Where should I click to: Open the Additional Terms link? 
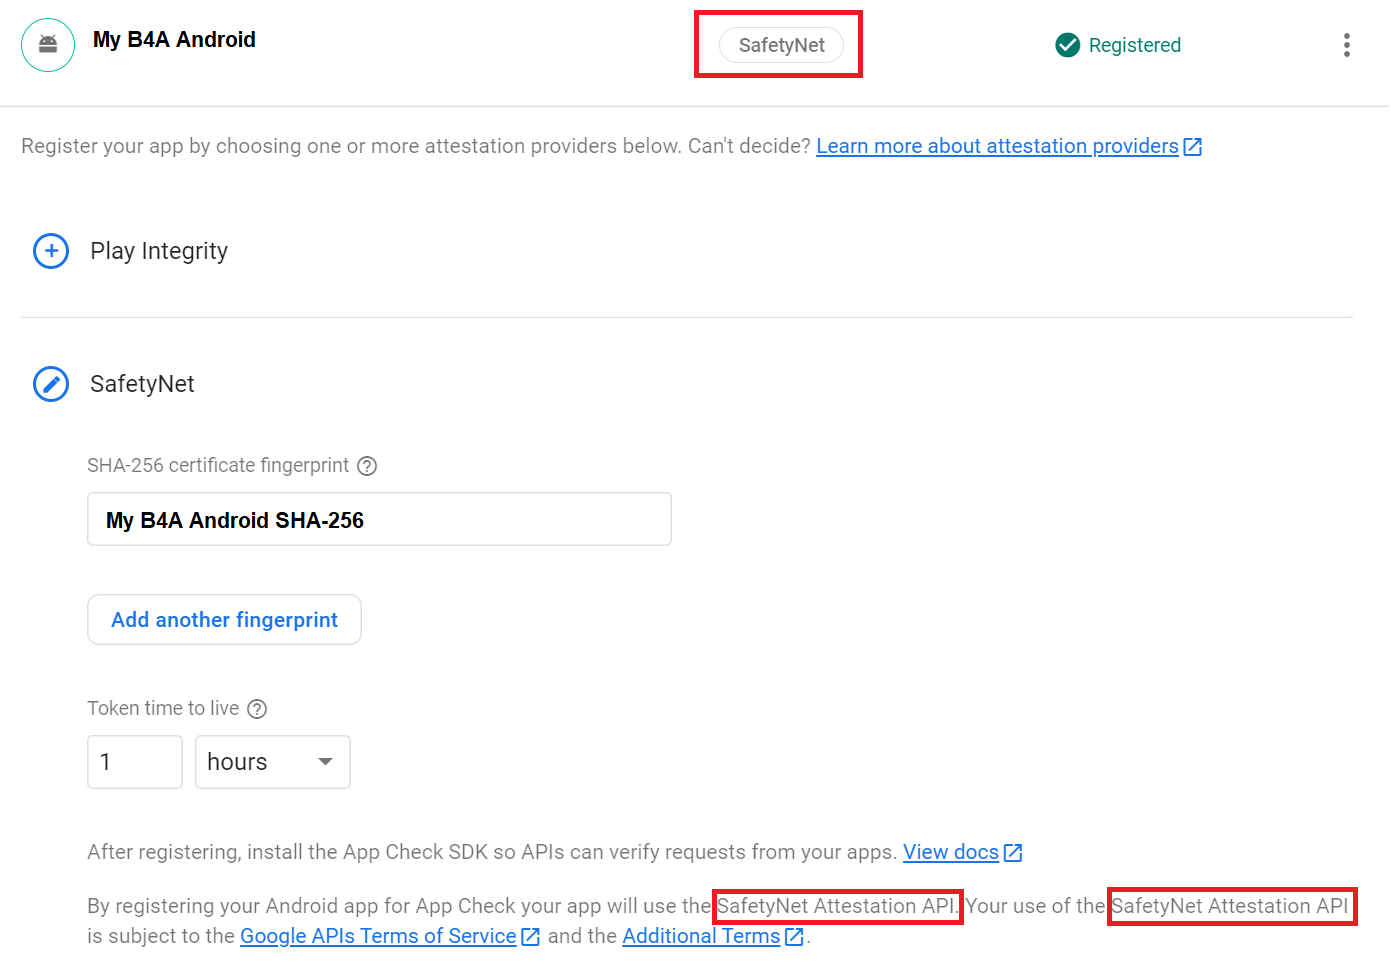click(x=700, y=936)
